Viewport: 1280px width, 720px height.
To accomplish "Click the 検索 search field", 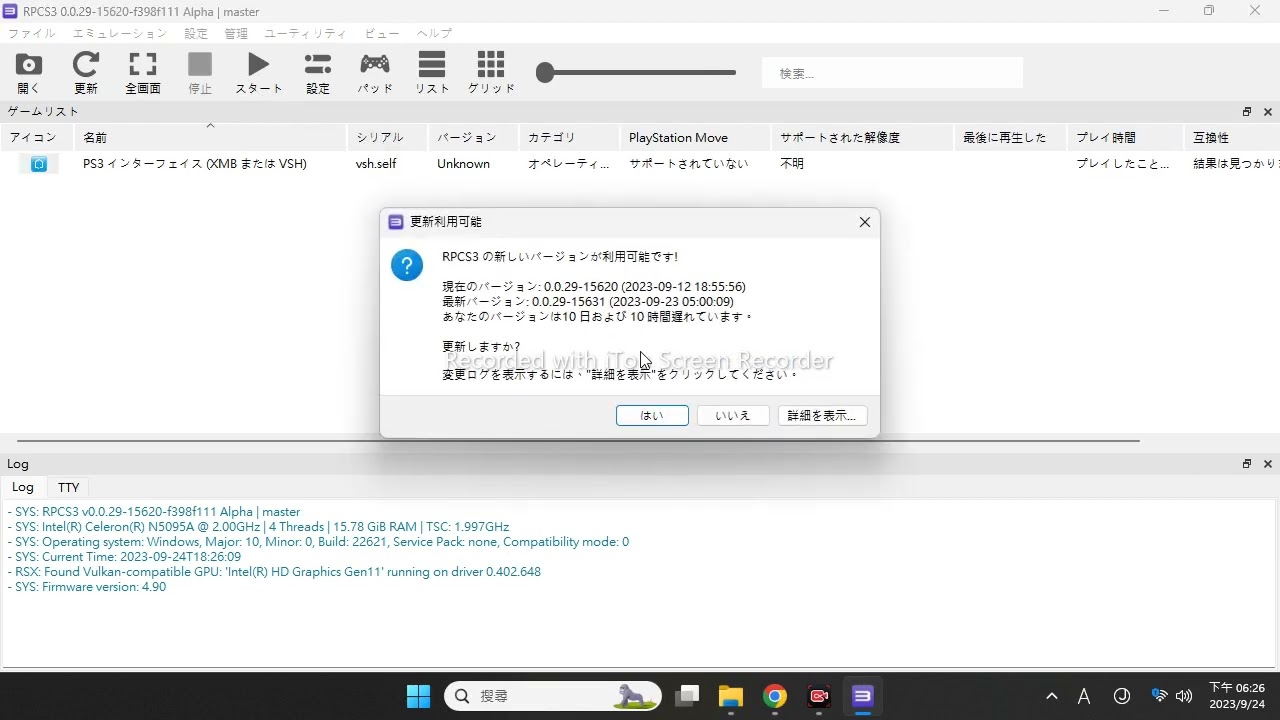I will click(892, 73).
